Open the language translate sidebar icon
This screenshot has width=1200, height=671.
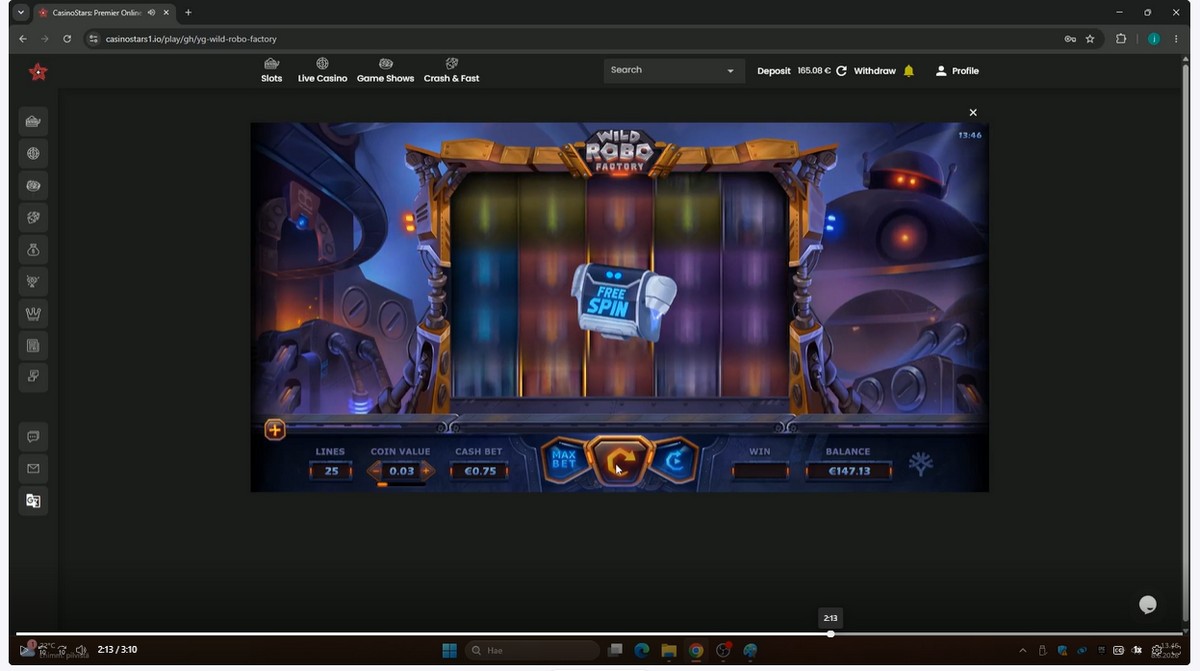pos(33,501)
